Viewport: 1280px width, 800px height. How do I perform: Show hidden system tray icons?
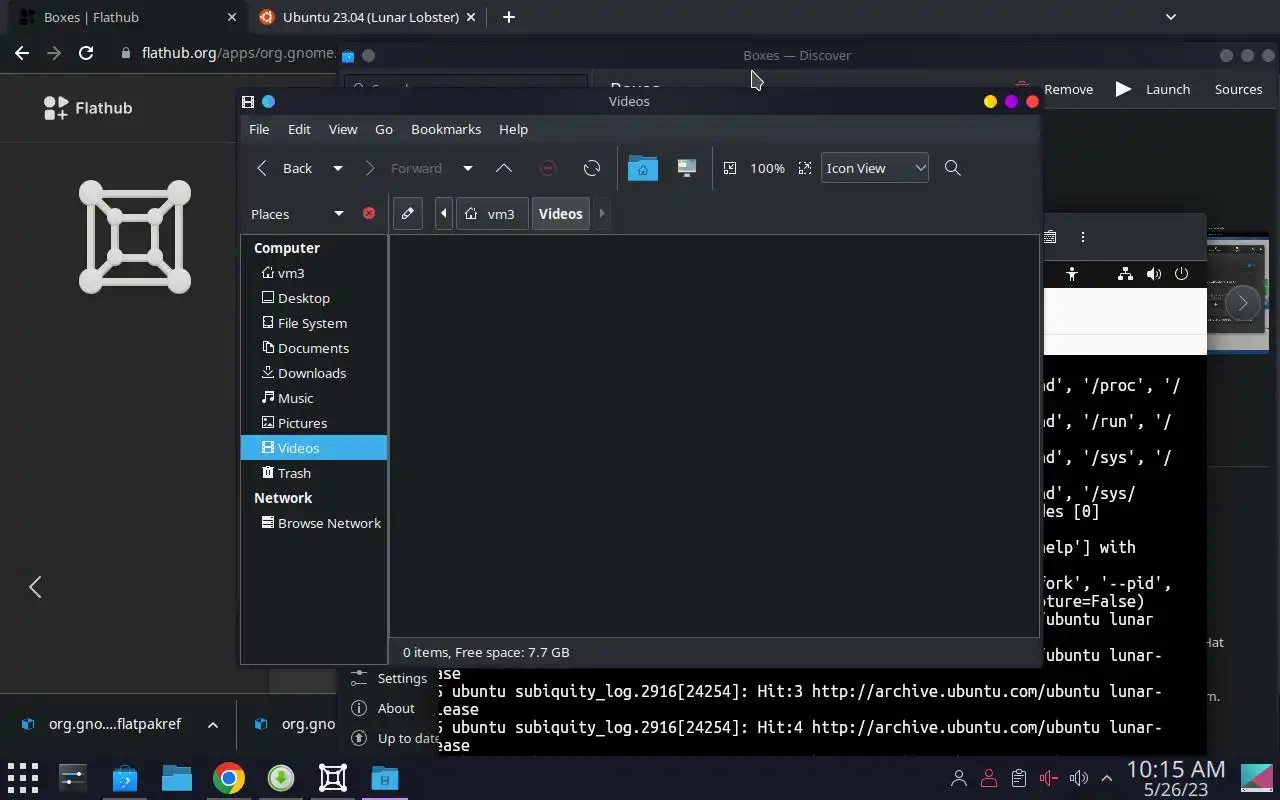tap(1107, 778)
